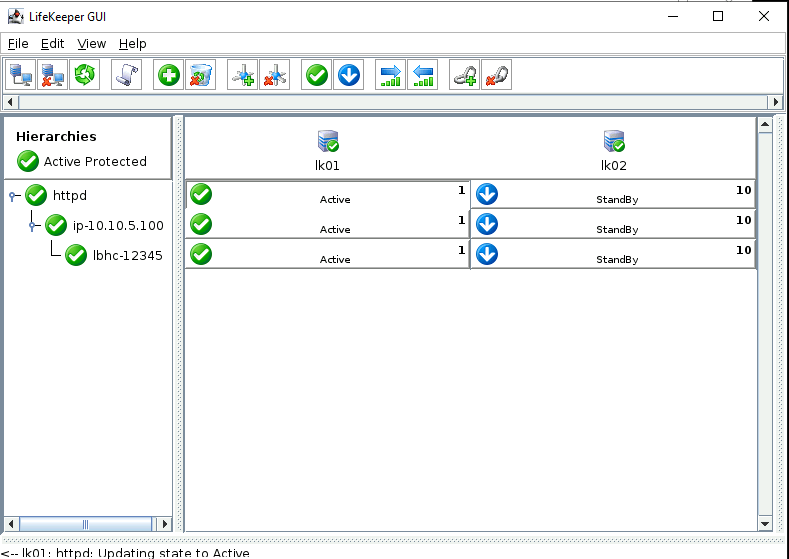Click the status table's scroll down arrow

(765, 524)
